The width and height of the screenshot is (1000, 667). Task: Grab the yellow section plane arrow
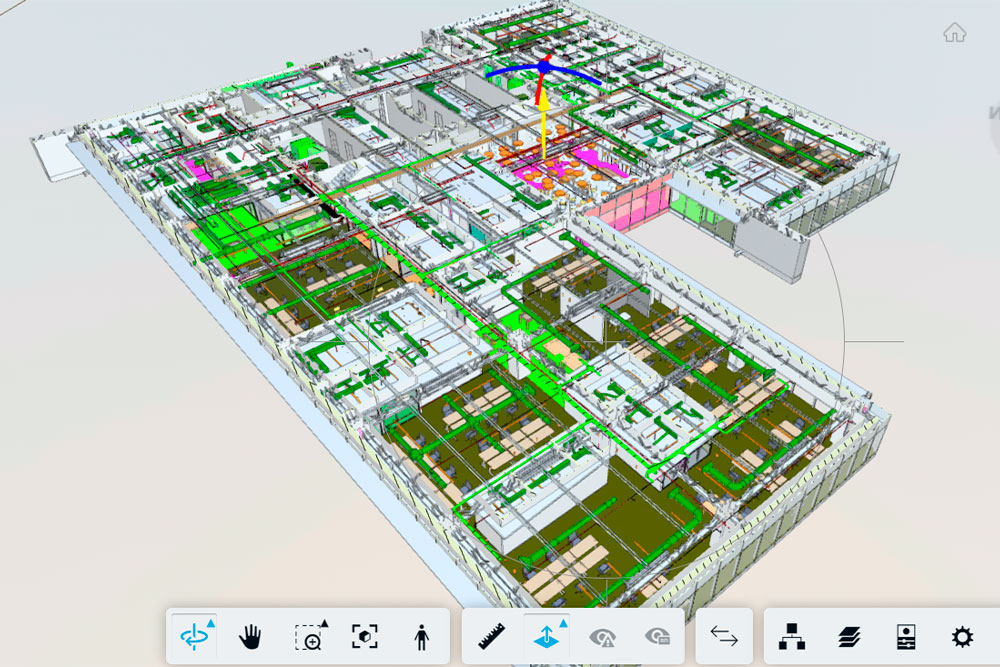[542, 120]
